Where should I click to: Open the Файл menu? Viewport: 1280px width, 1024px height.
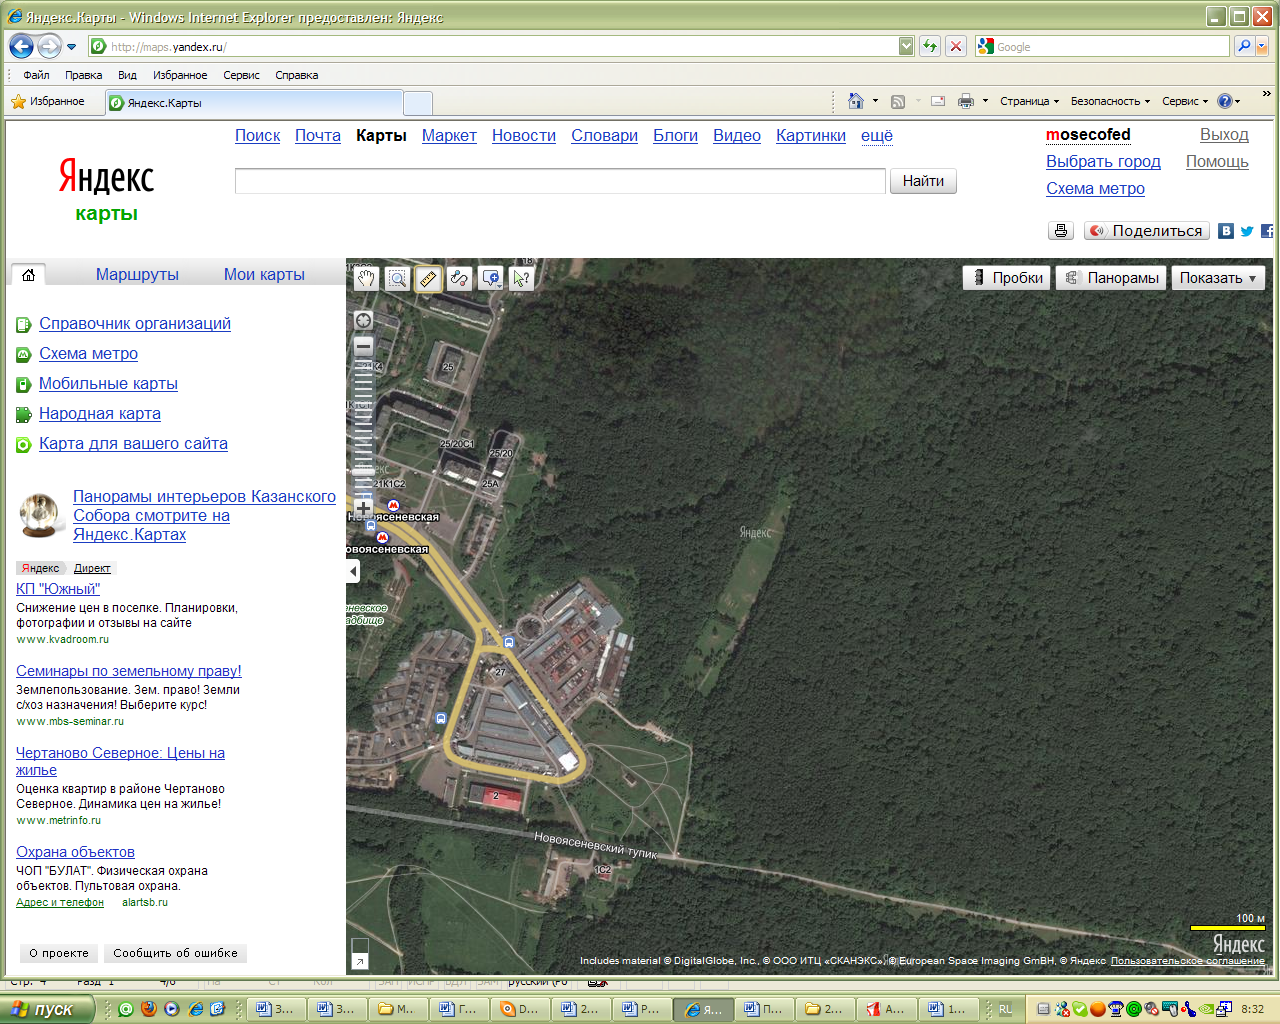[x=36, y=75]
